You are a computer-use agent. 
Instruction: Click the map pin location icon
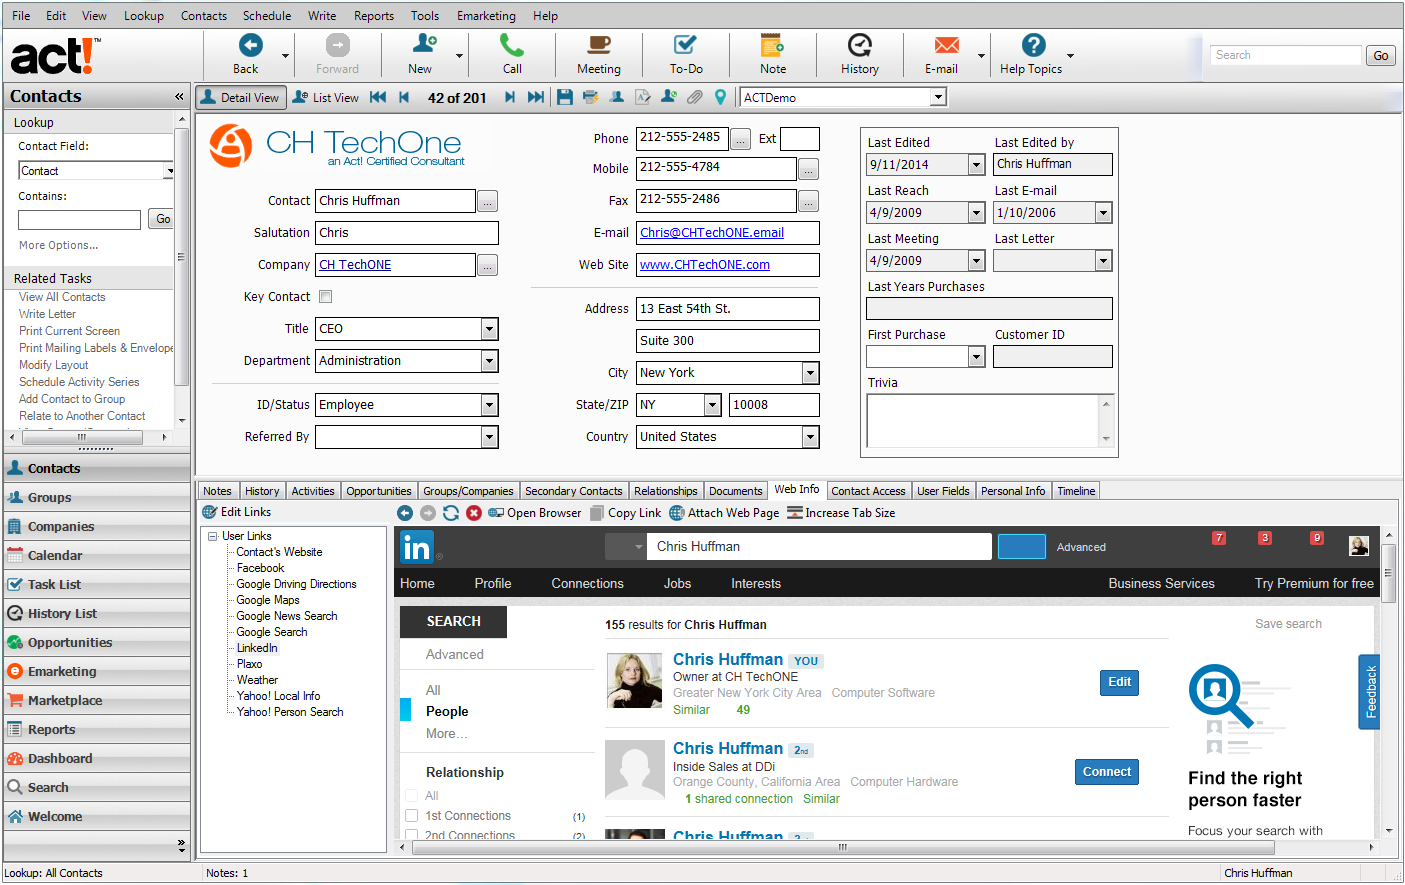(x=720, y=97)
